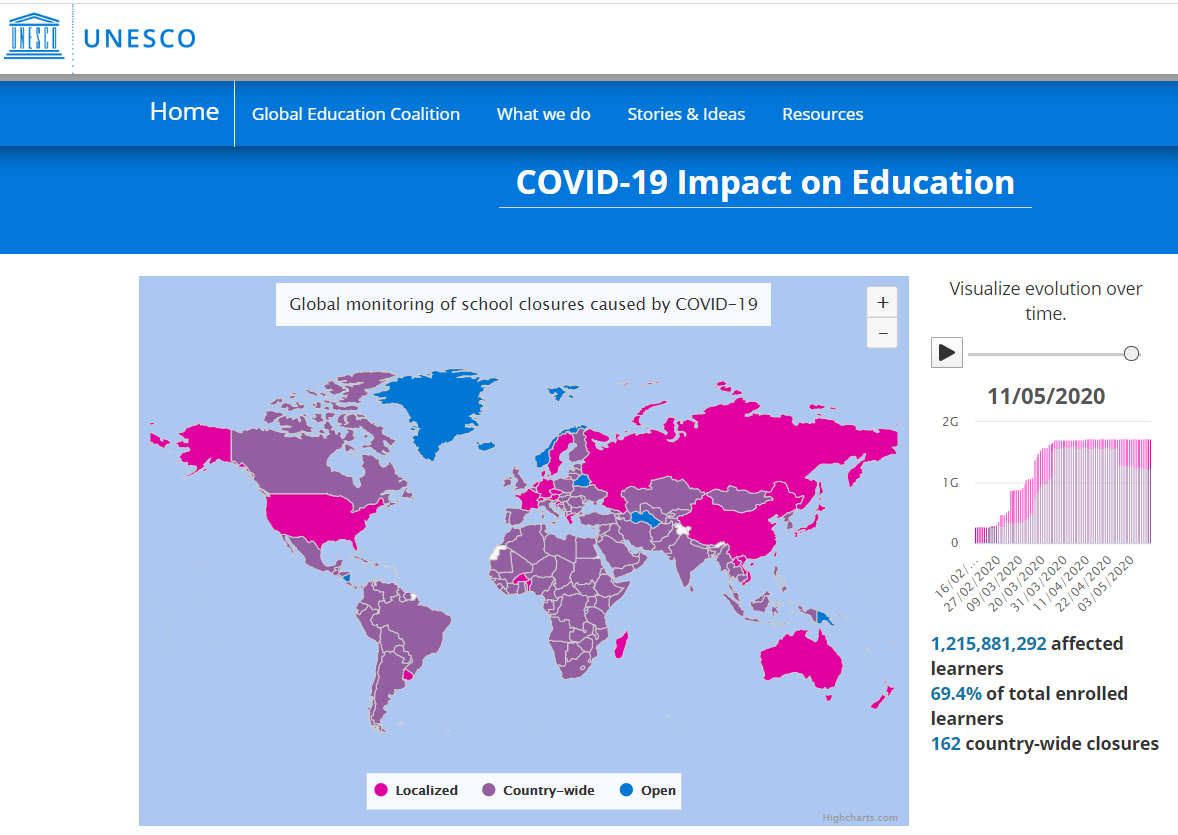Open the Global Education Coalition menu
This screenshot has height=835, width=1178.
356,114
